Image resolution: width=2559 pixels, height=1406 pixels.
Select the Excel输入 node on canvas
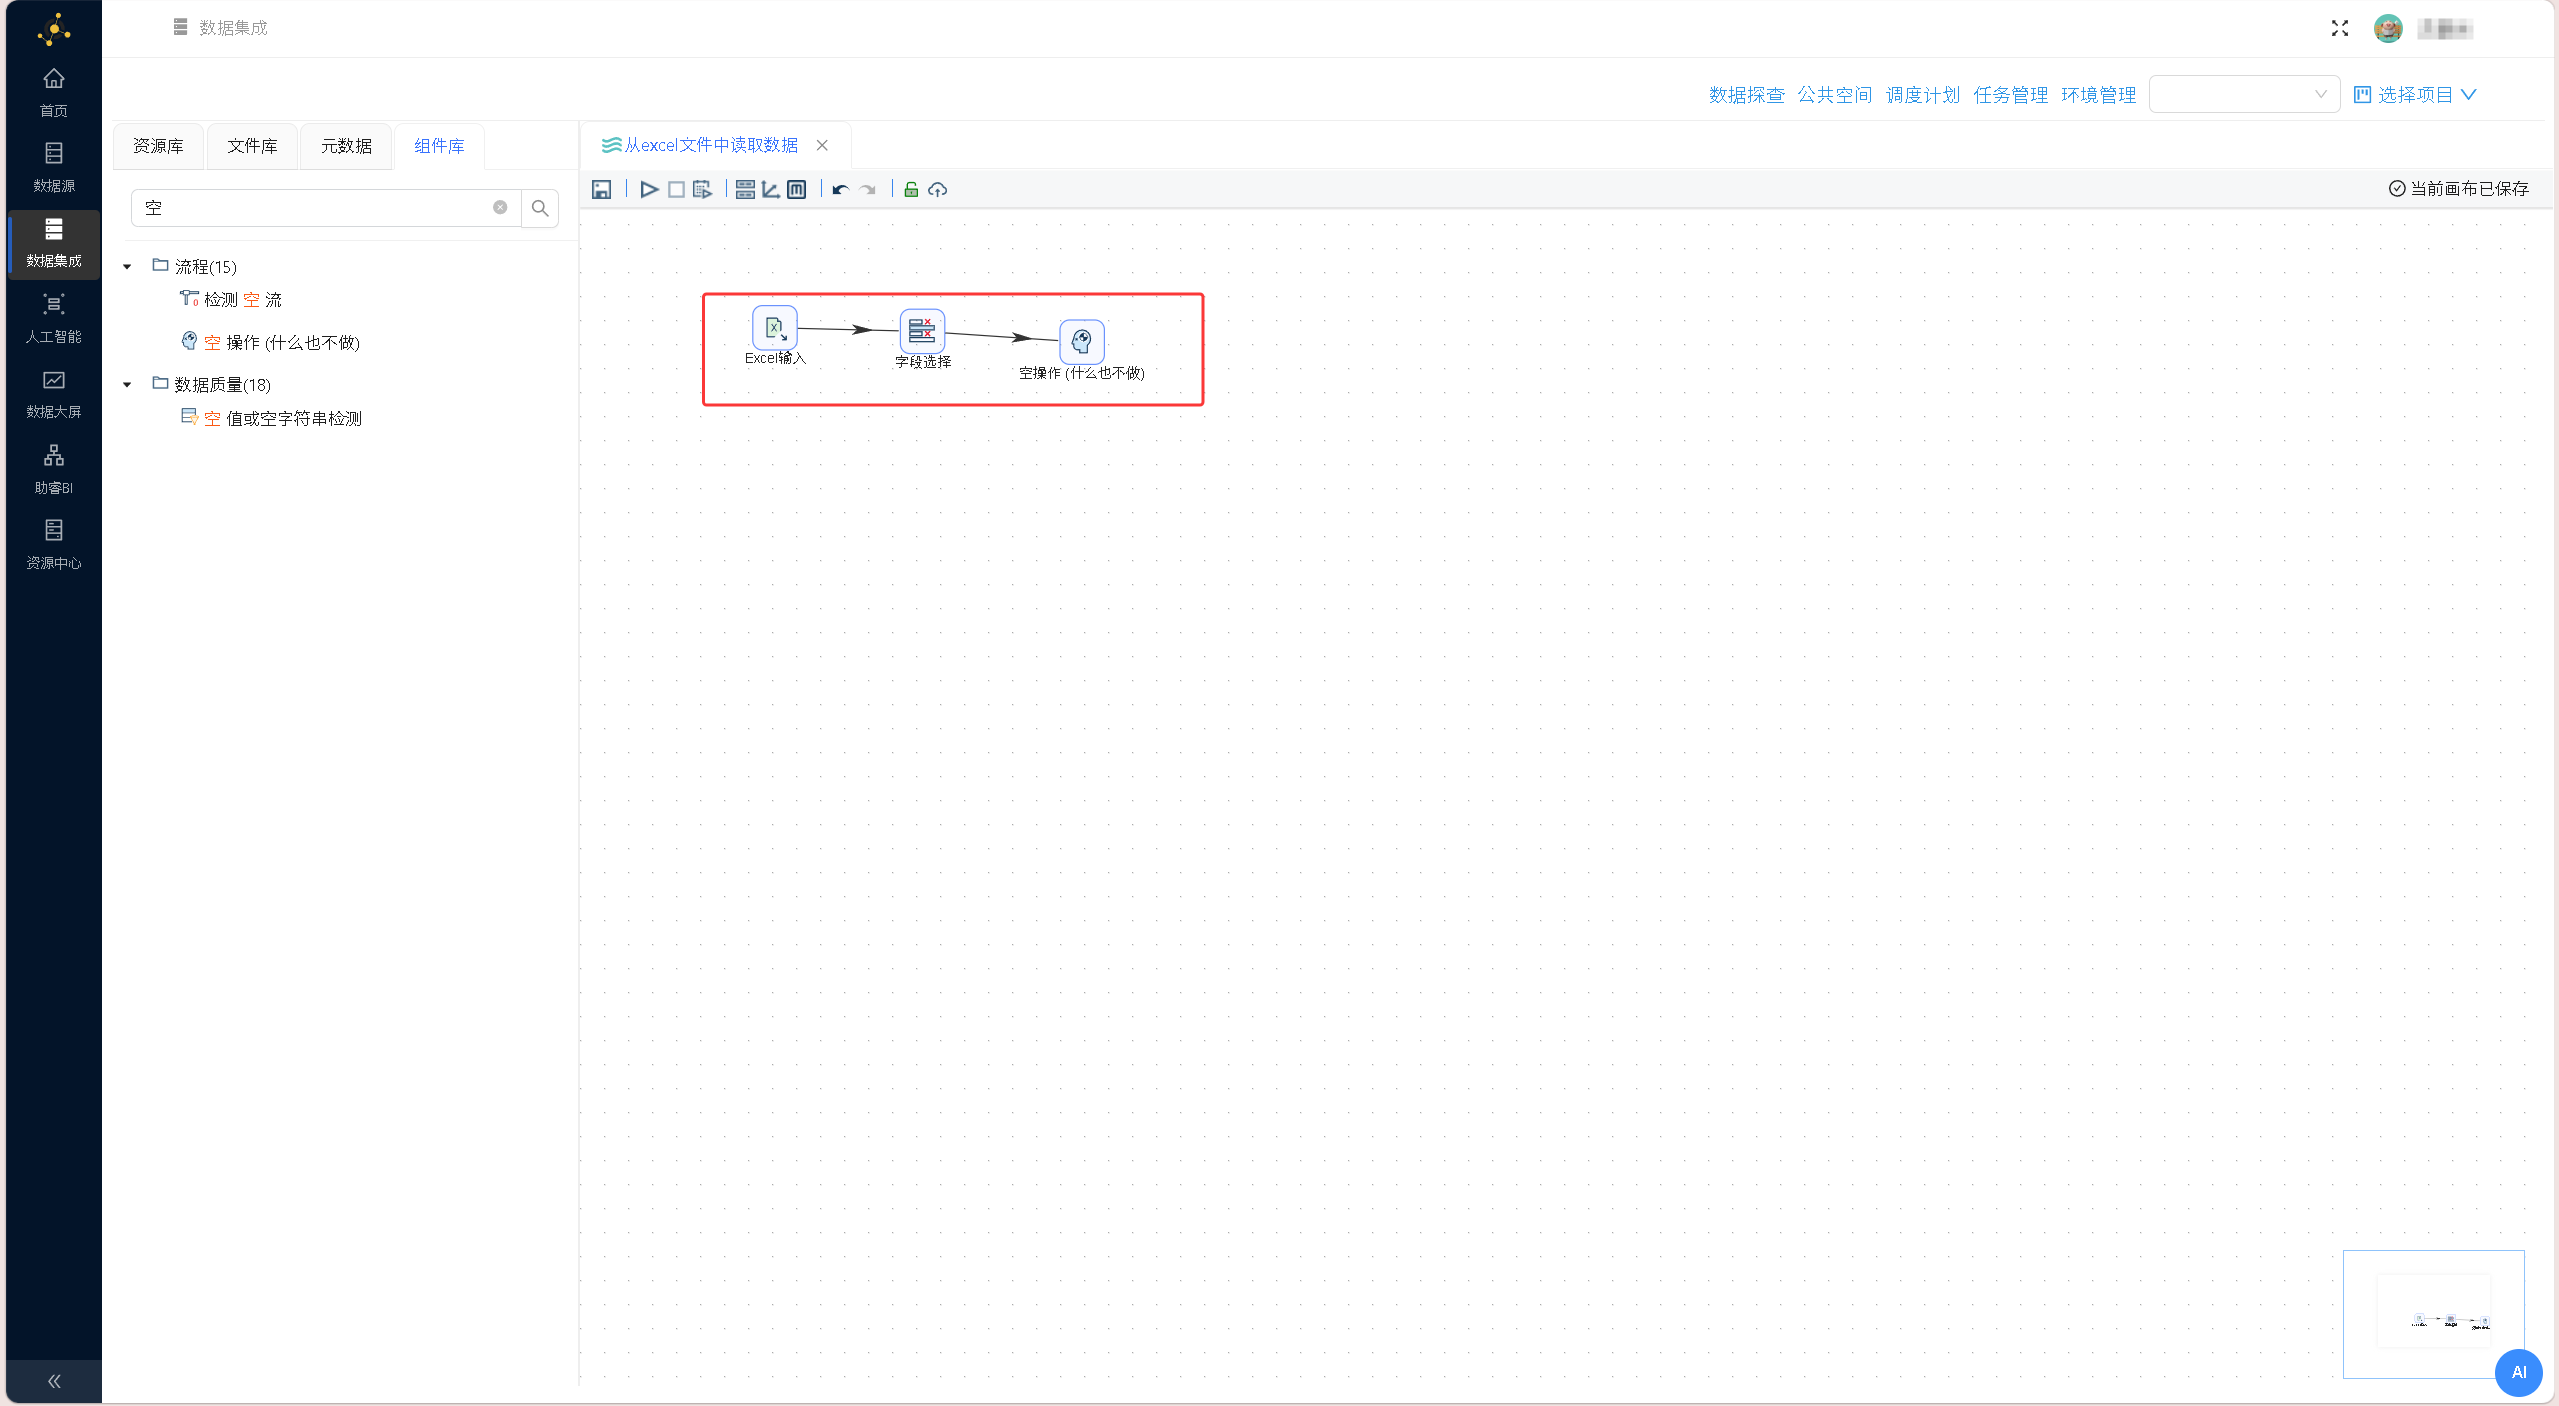click(x=774, y=327)
